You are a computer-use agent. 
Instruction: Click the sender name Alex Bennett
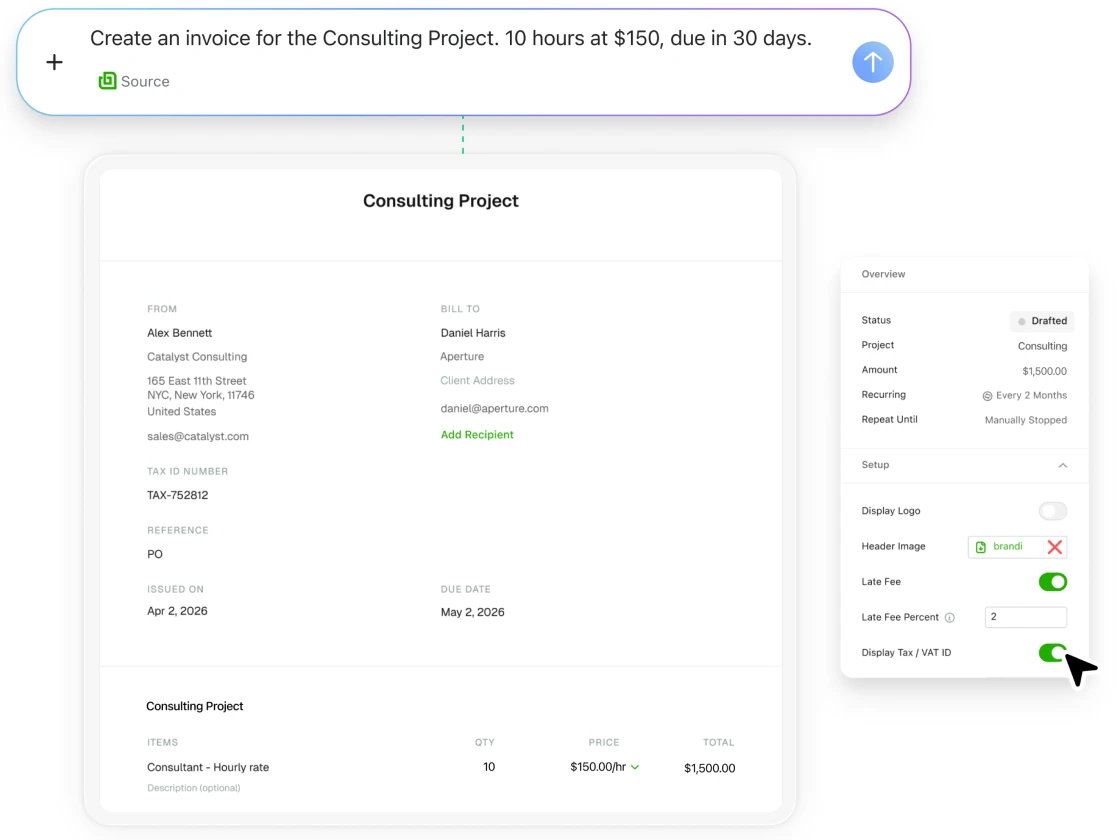179,333
